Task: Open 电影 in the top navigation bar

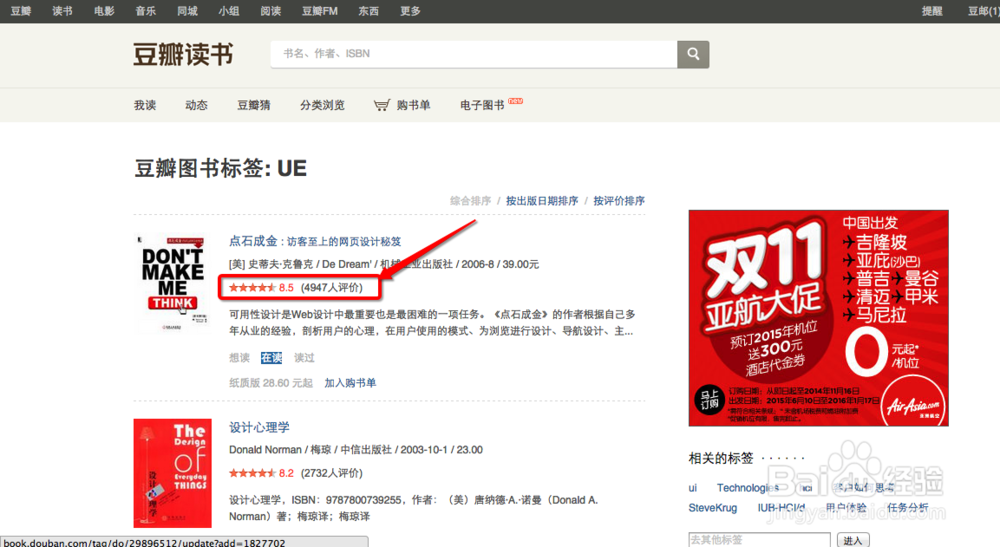Action: click(104, 11)
